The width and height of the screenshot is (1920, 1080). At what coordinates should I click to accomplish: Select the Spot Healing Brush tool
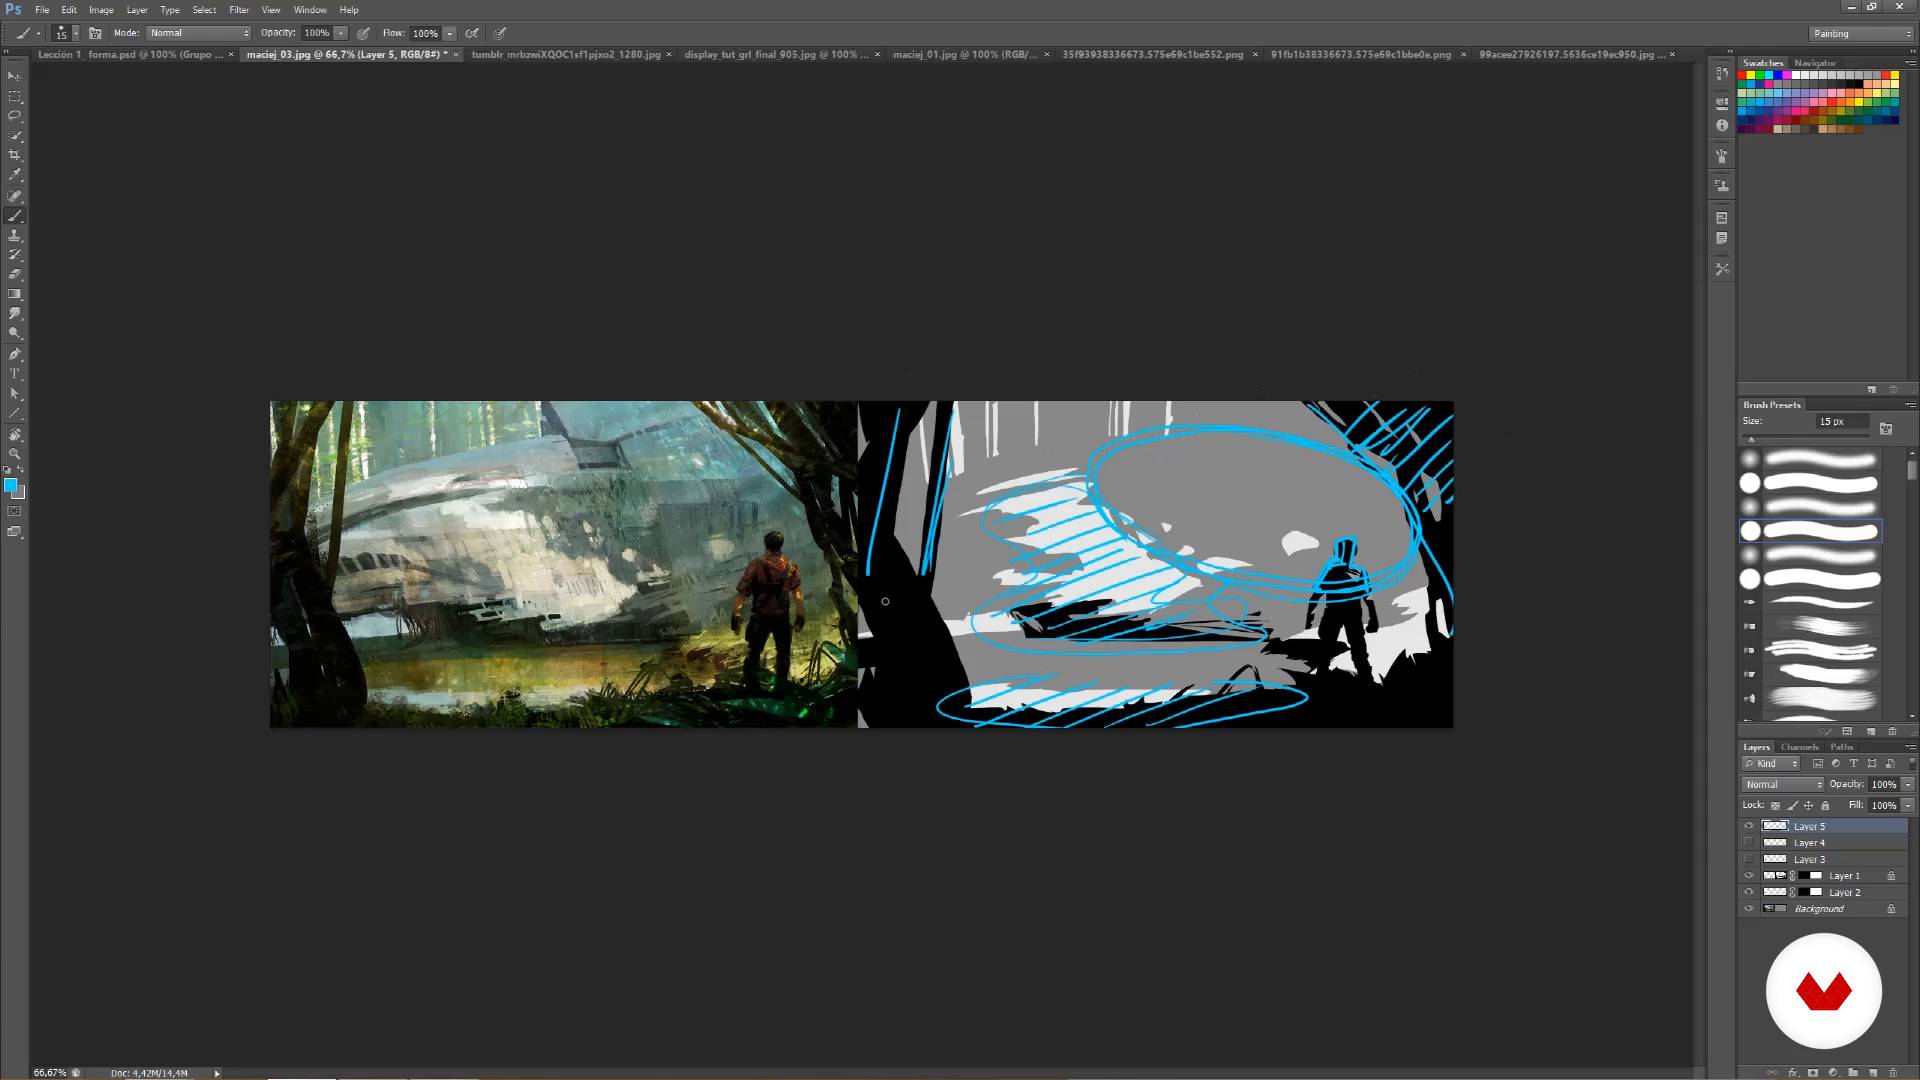coord(14,196)
